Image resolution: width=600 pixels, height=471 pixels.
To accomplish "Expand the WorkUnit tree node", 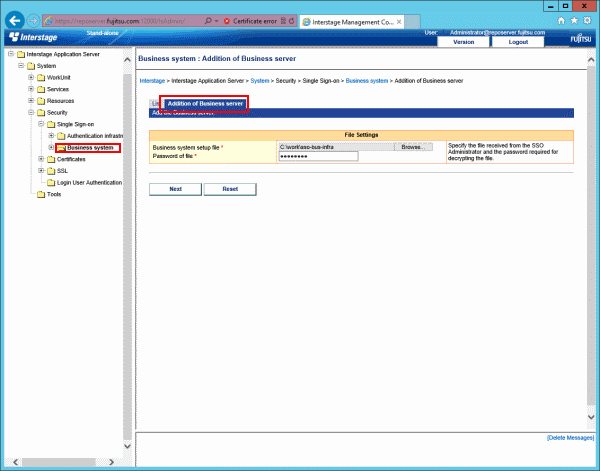I will tap(31, 77).
